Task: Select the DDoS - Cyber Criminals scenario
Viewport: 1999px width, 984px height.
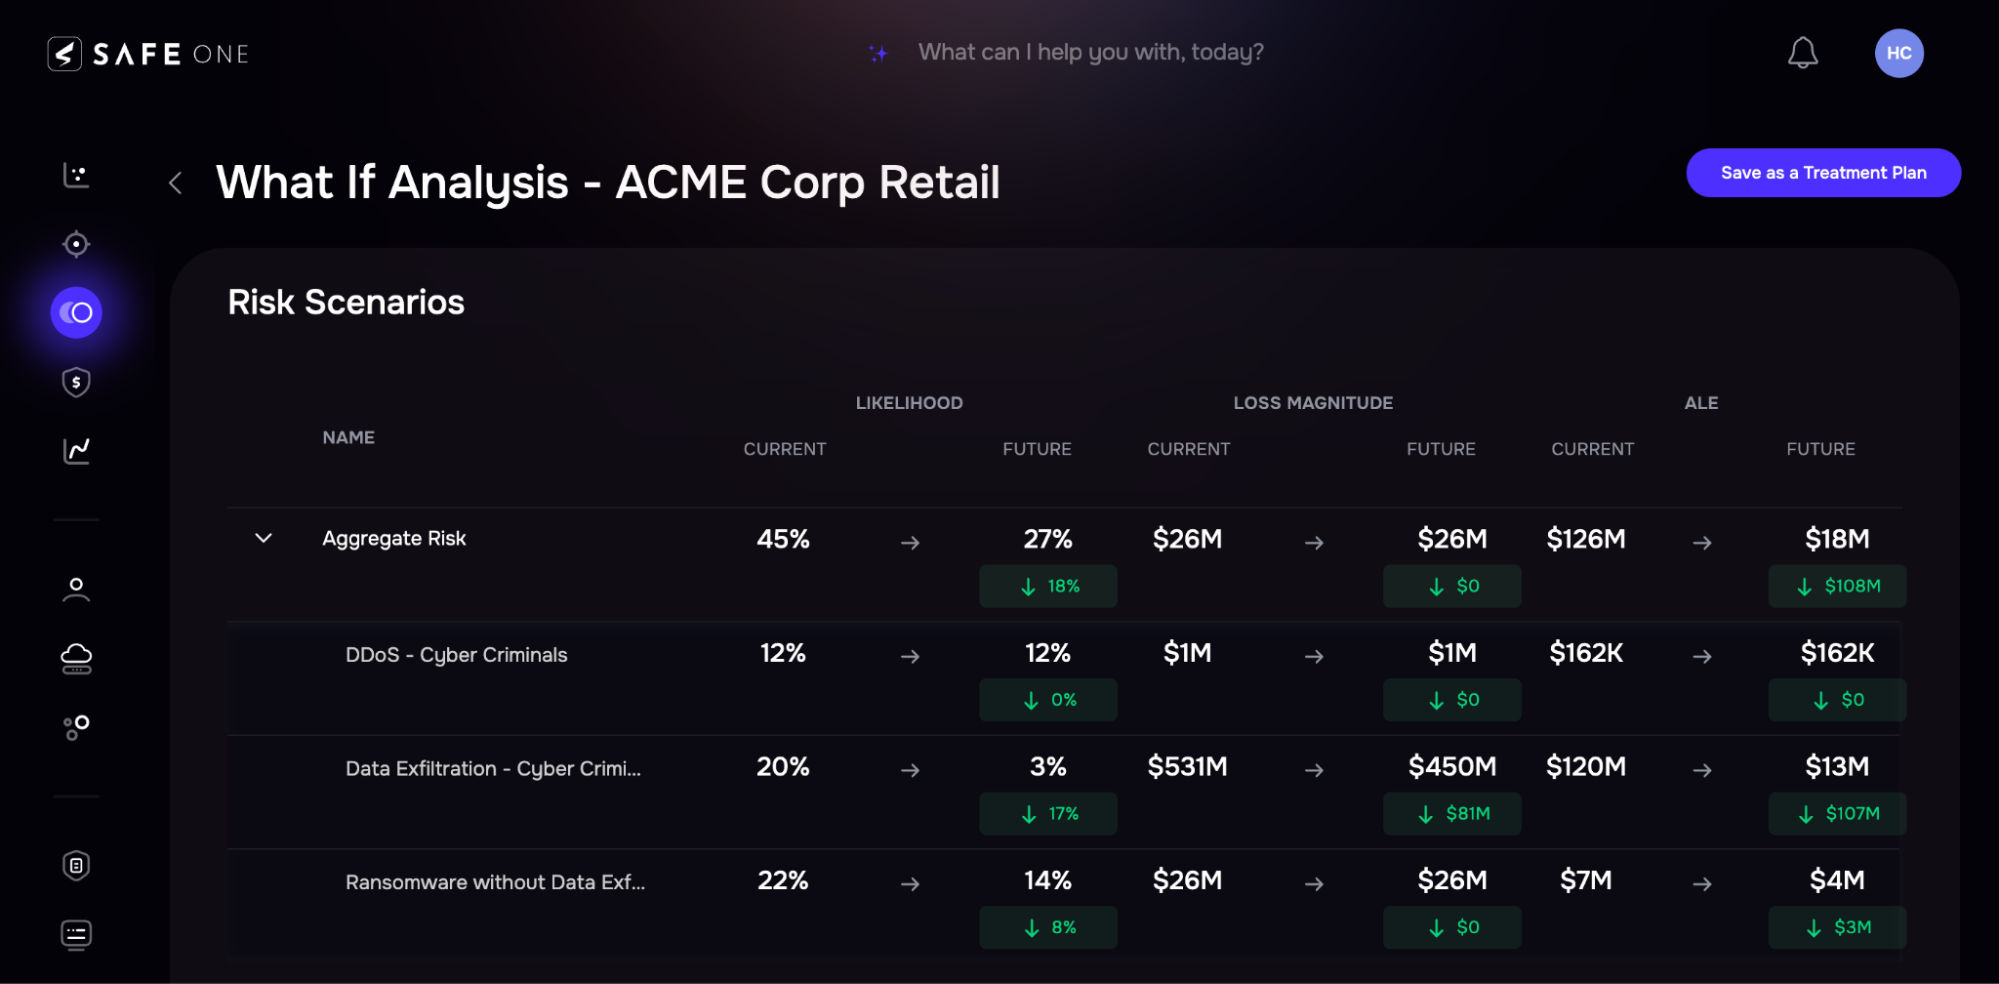Action: [x=456, y=655]
